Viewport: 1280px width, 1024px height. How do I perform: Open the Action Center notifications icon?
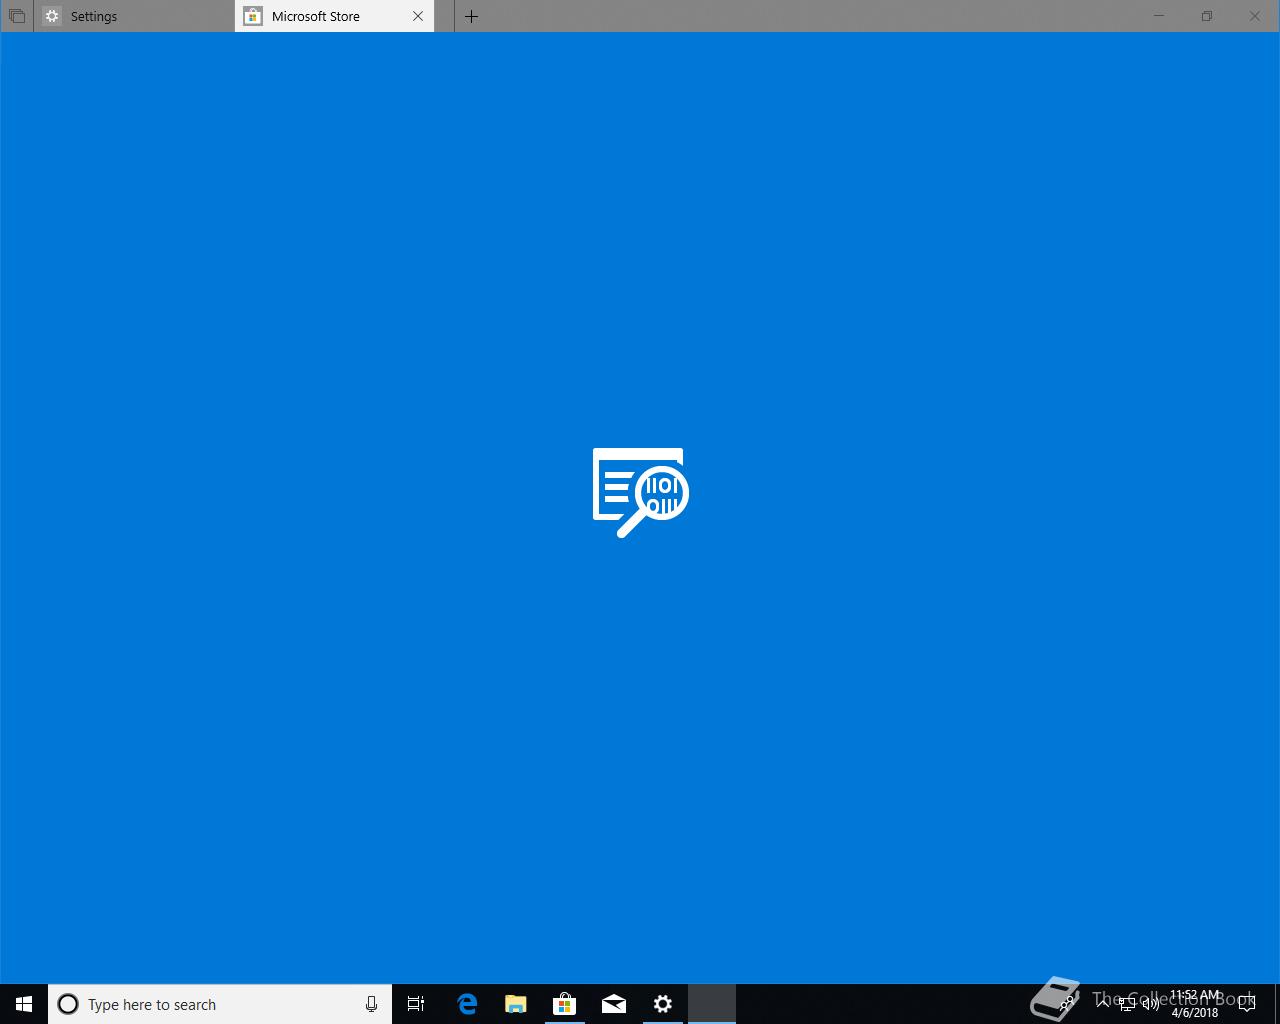point(1247,1004)
